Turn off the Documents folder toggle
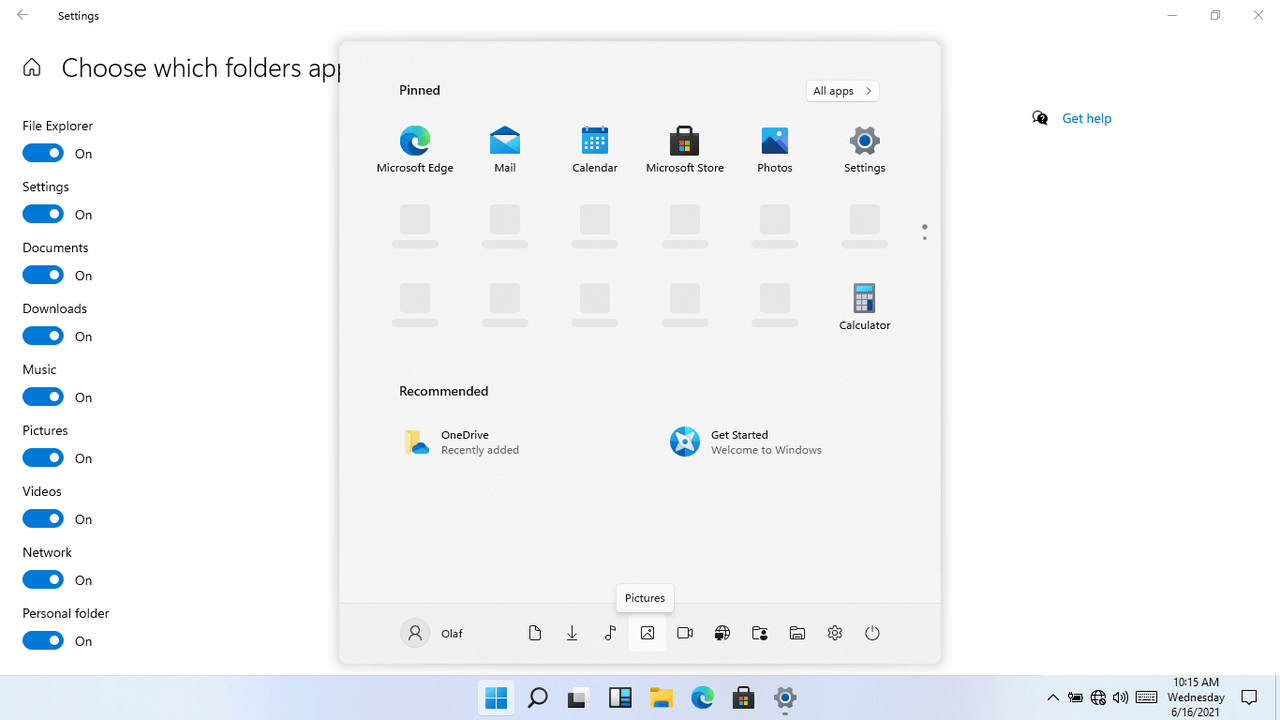 tap(42, 274)
